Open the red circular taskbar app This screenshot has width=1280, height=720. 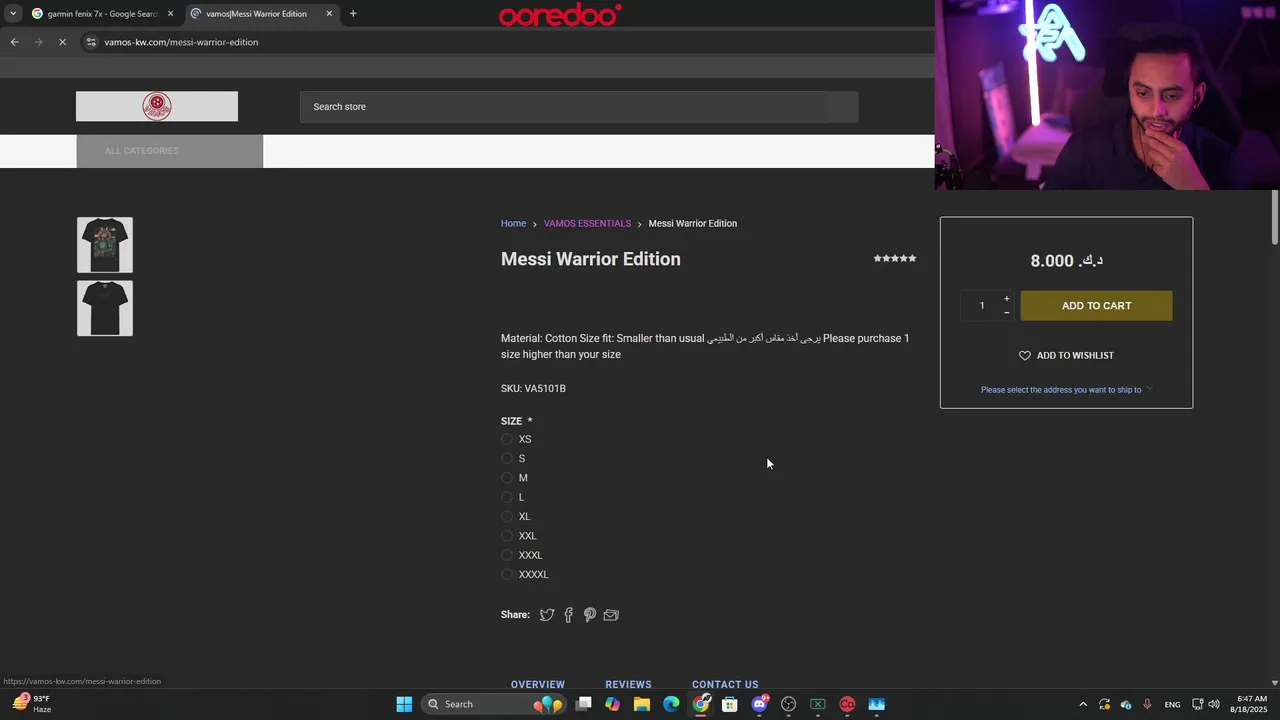[847, 704]
